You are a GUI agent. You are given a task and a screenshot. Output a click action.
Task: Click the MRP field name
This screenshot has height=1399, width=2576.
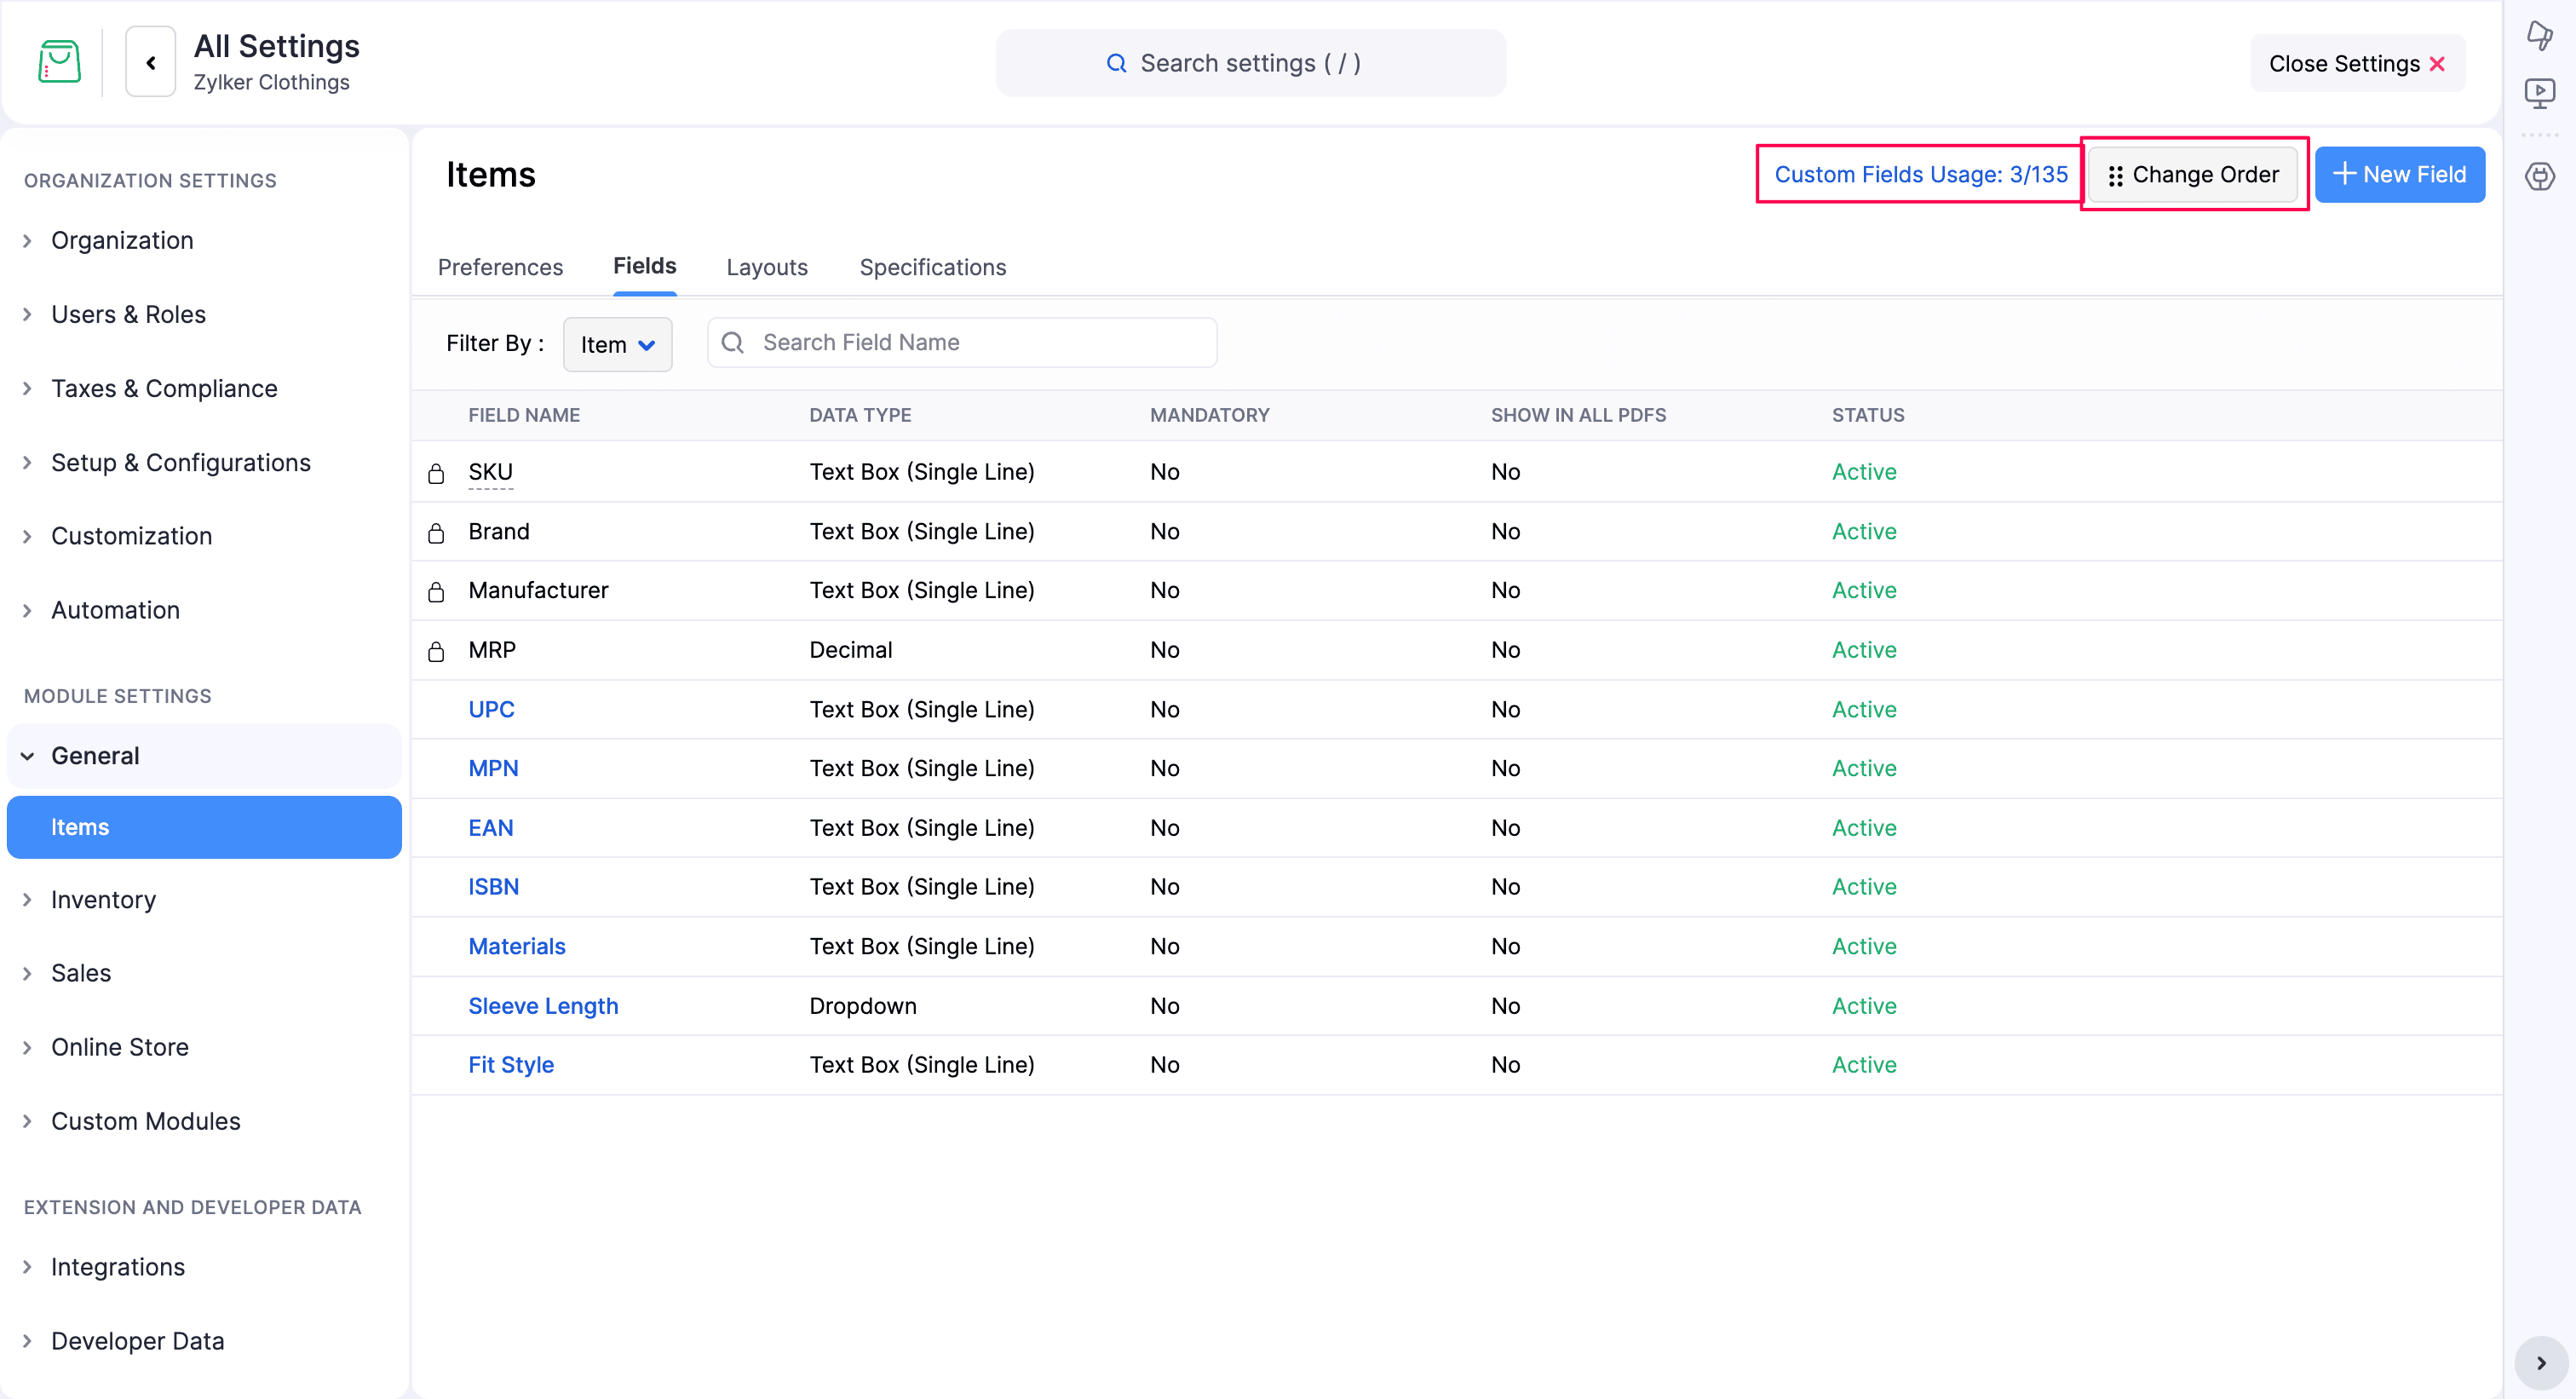tap(492, 650)
